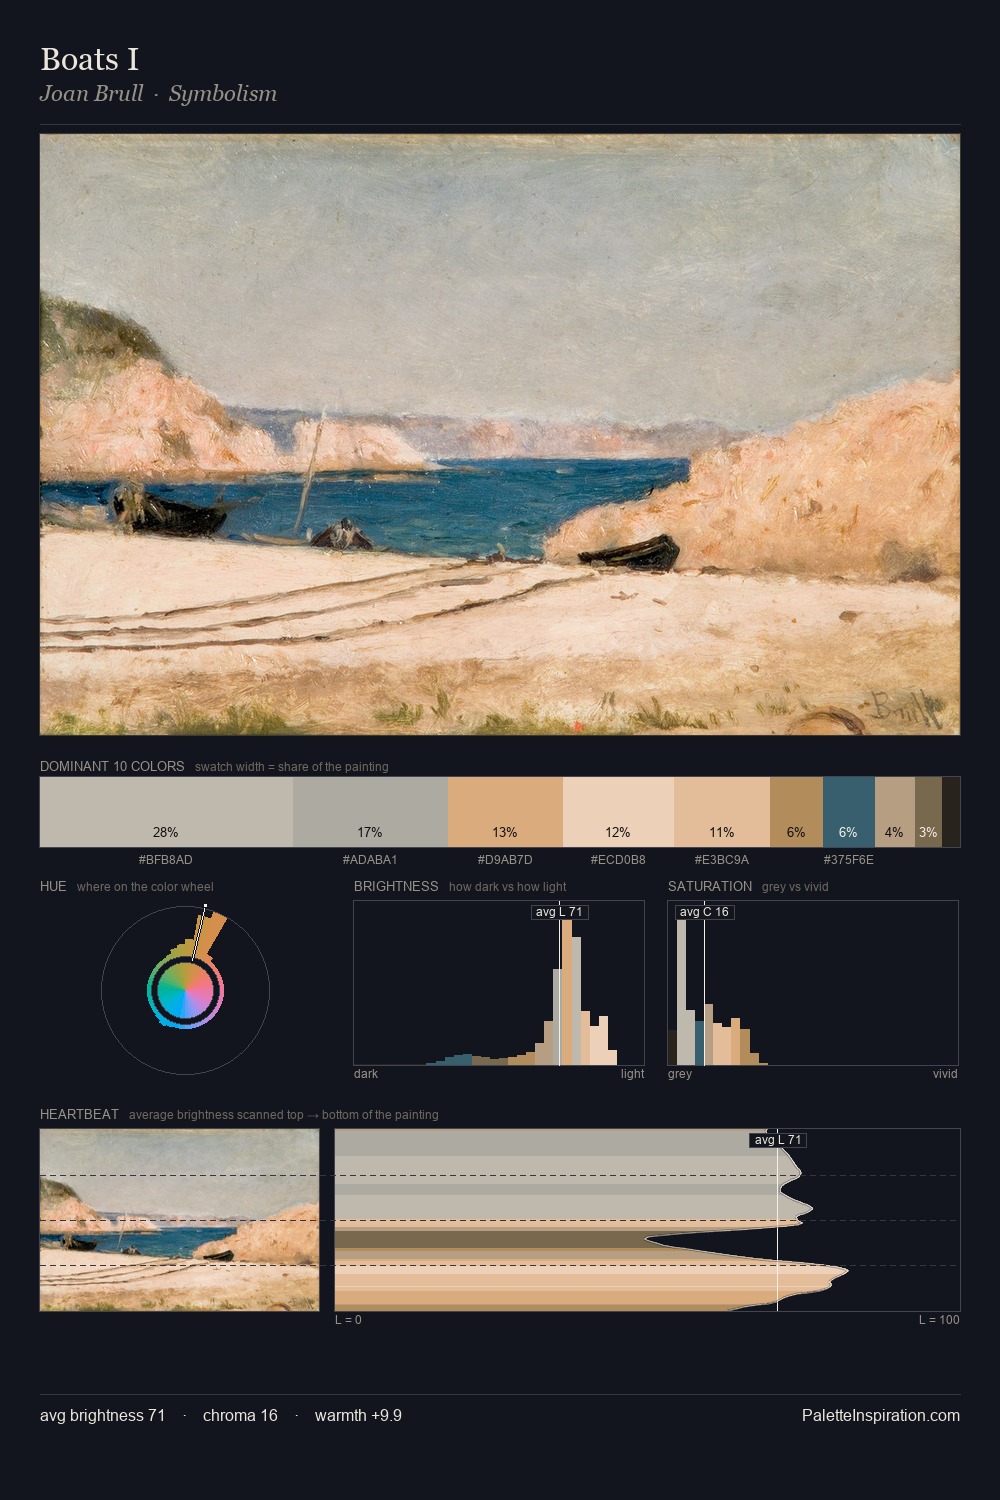Click the 28% swatch #BFB8AD
This screenshot has height=1500, width=1000.
(x=166, y=812)
